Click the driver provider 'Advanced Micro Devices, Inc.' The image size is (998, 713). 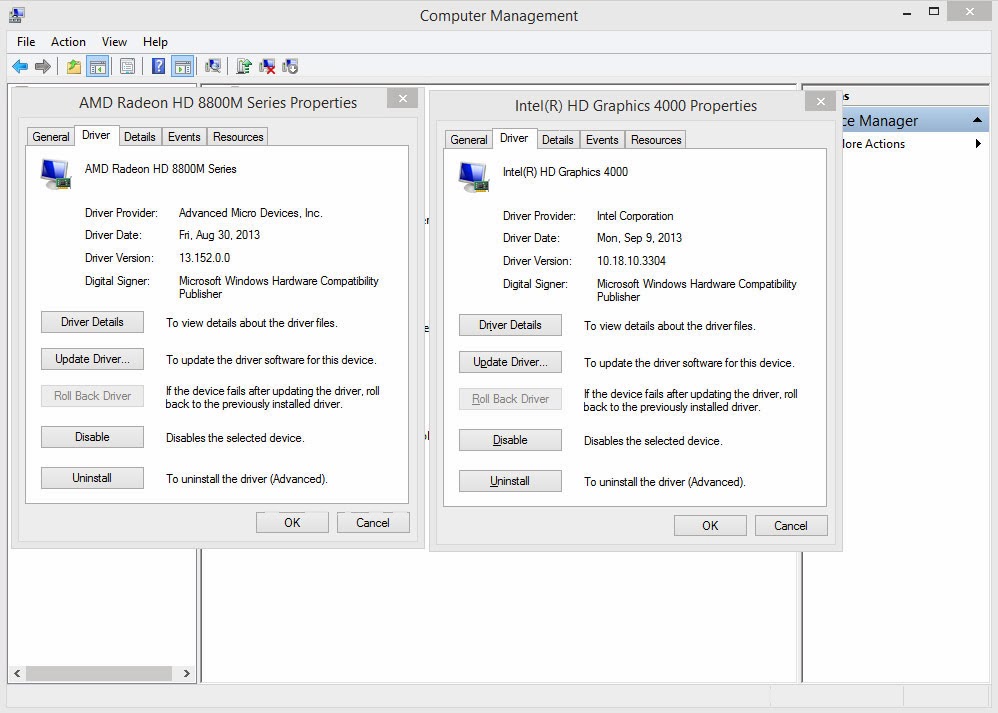[x=251, y=213]
